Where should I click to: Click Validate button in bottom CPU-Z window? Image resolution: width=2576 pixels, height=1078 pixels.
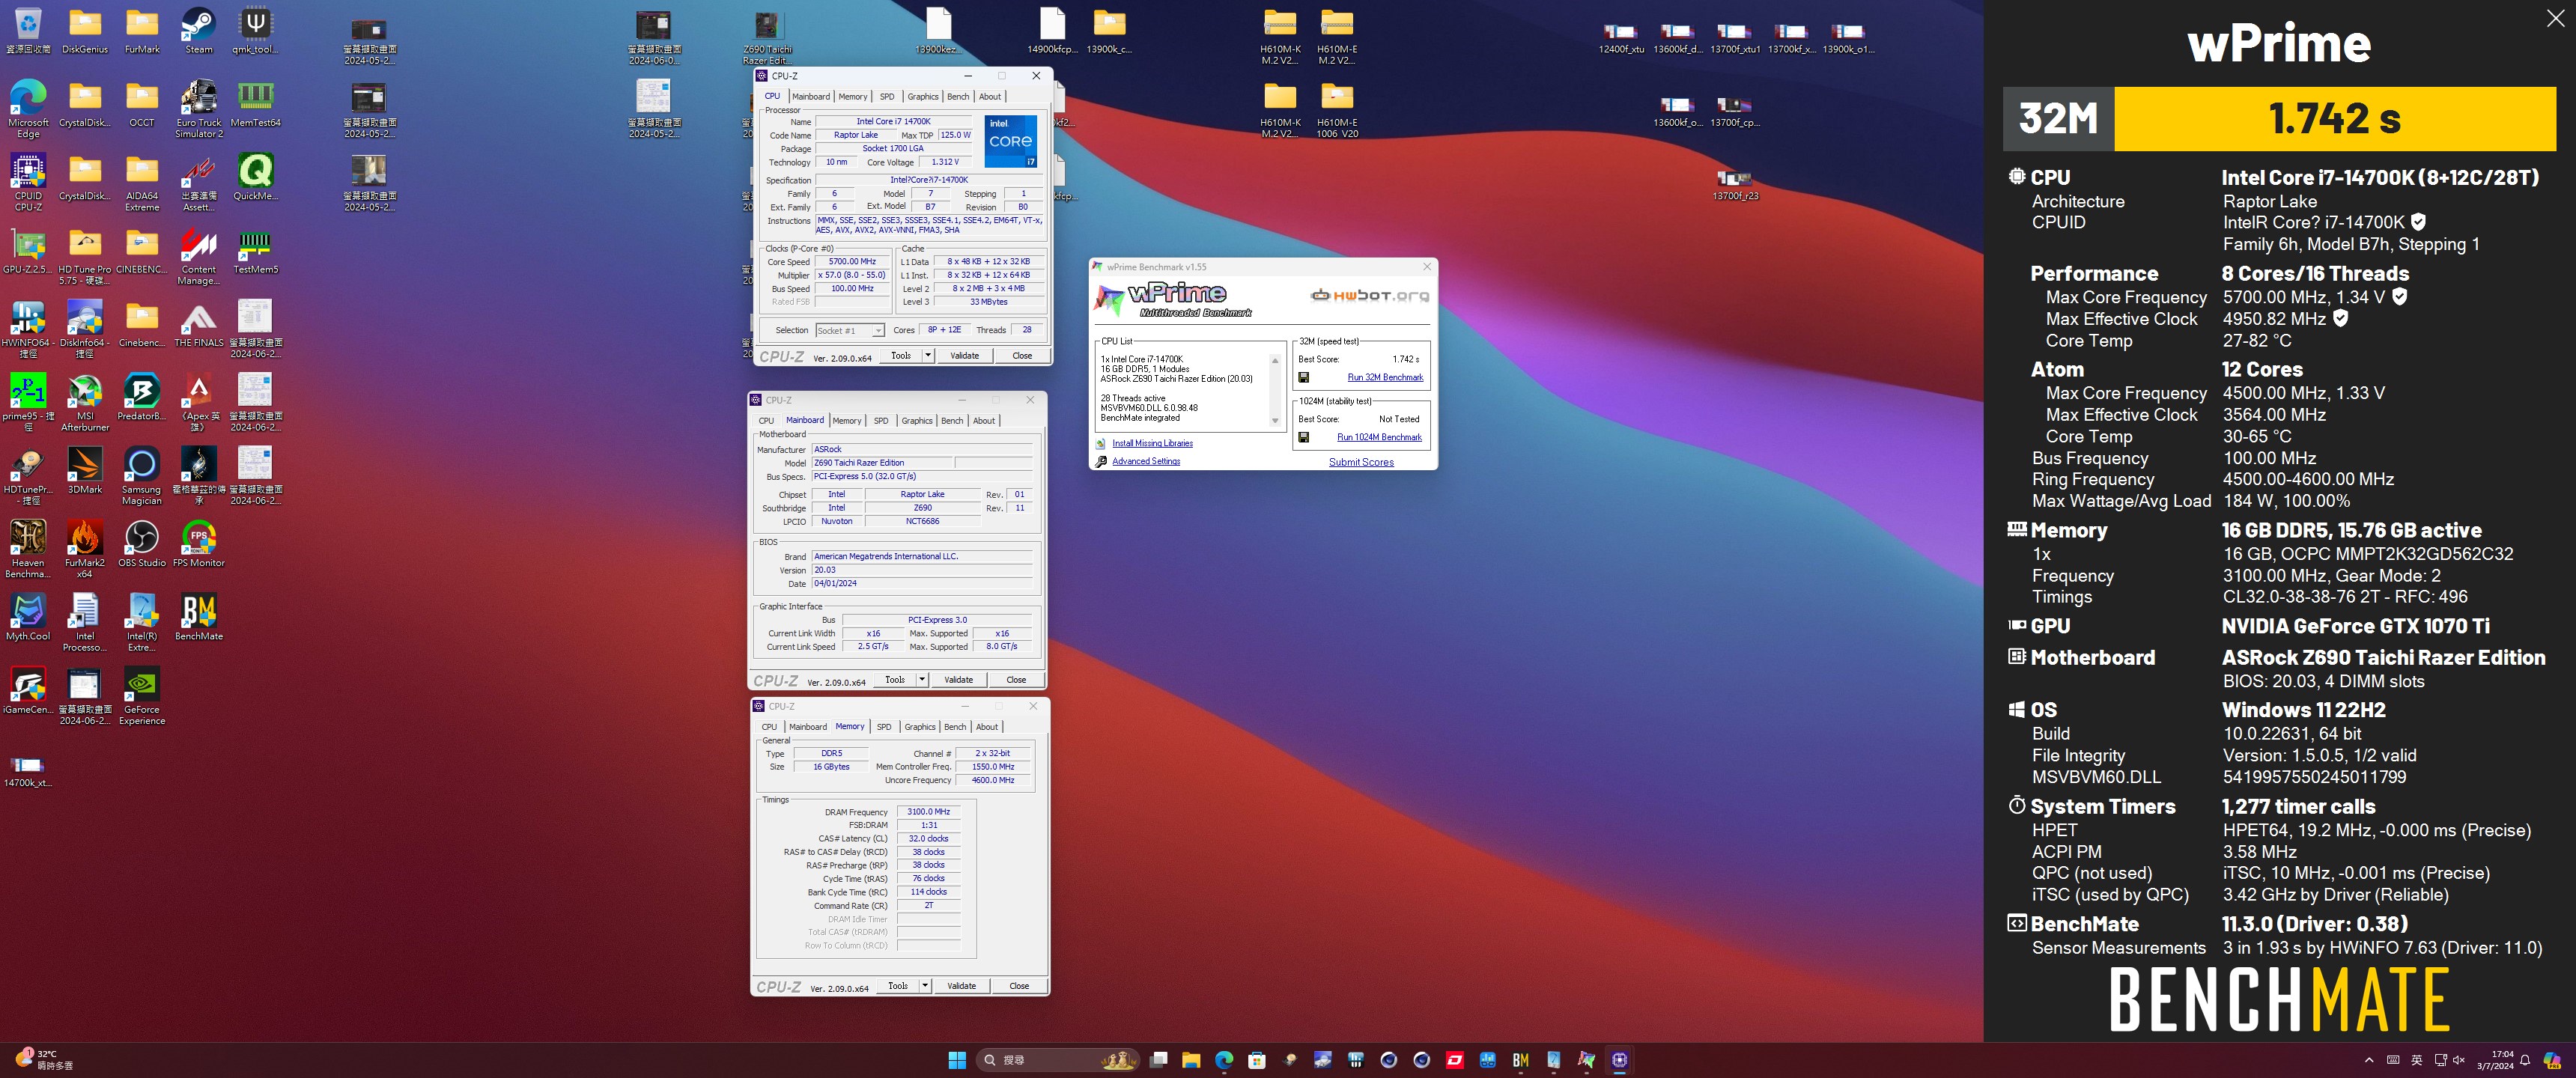(x=961, y=985)
